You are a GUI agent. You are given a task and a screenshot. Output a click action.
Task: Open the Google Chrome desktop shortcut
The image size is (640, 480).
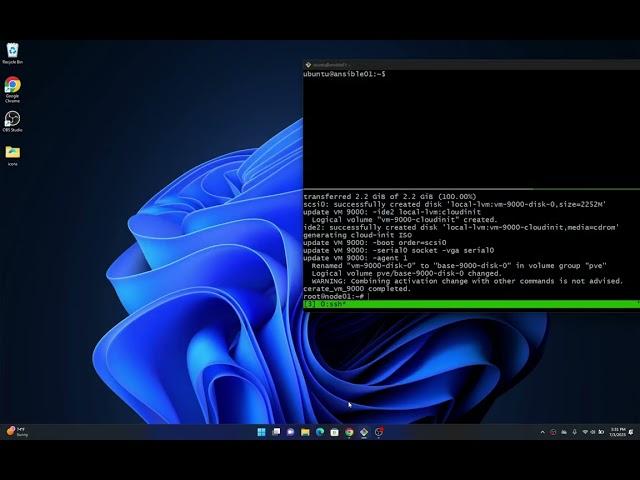tap(12, 89)
